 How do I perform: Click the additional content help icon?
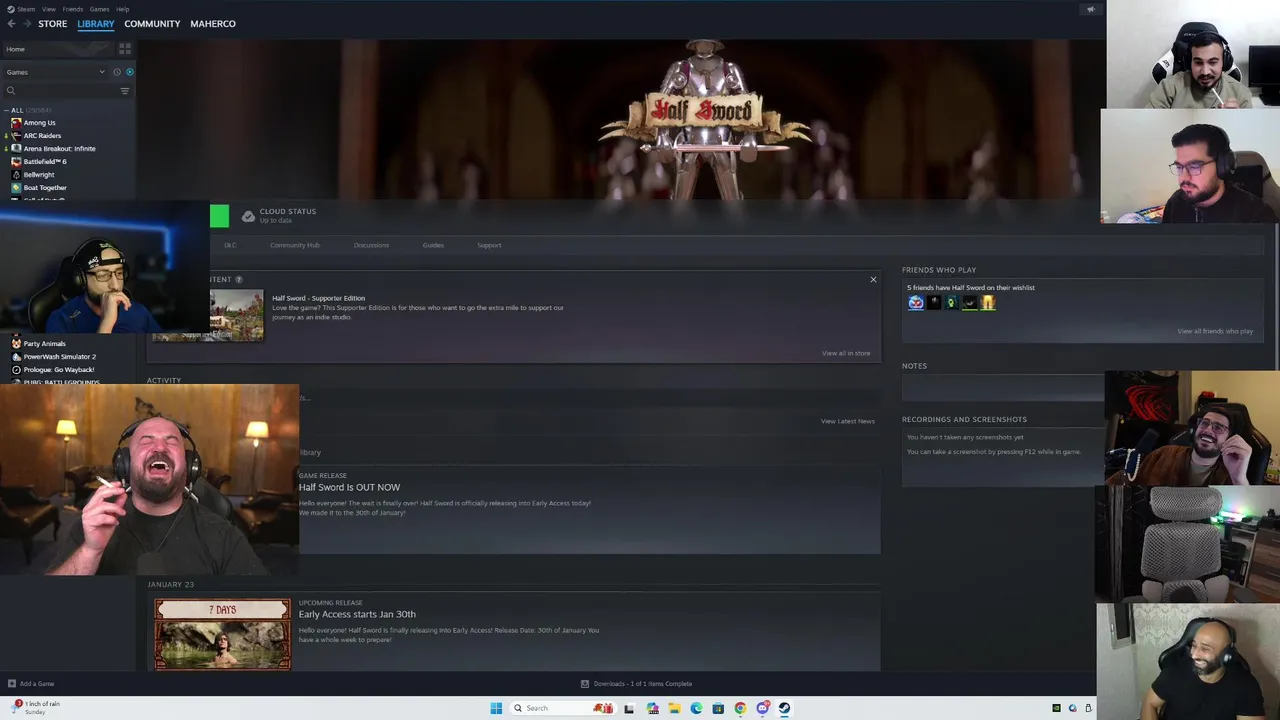[x=238, y=280]
